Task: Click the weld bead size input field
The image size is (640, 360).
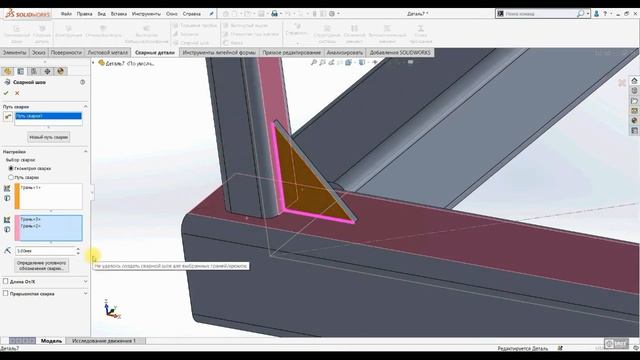Action: pyautogui.click(x=45, y=251)
